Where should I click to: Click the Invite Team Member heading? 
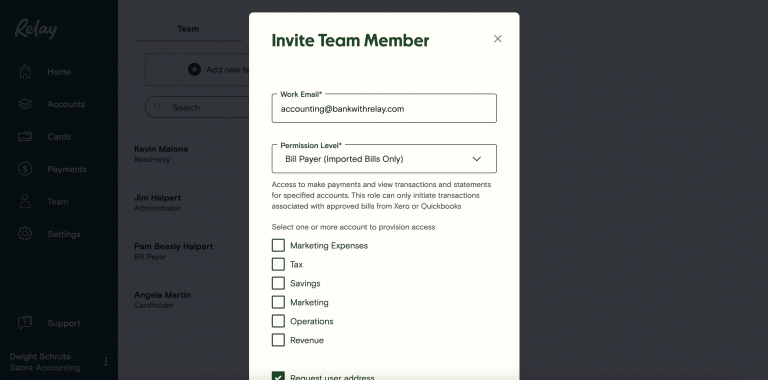[x=350, y=40]
